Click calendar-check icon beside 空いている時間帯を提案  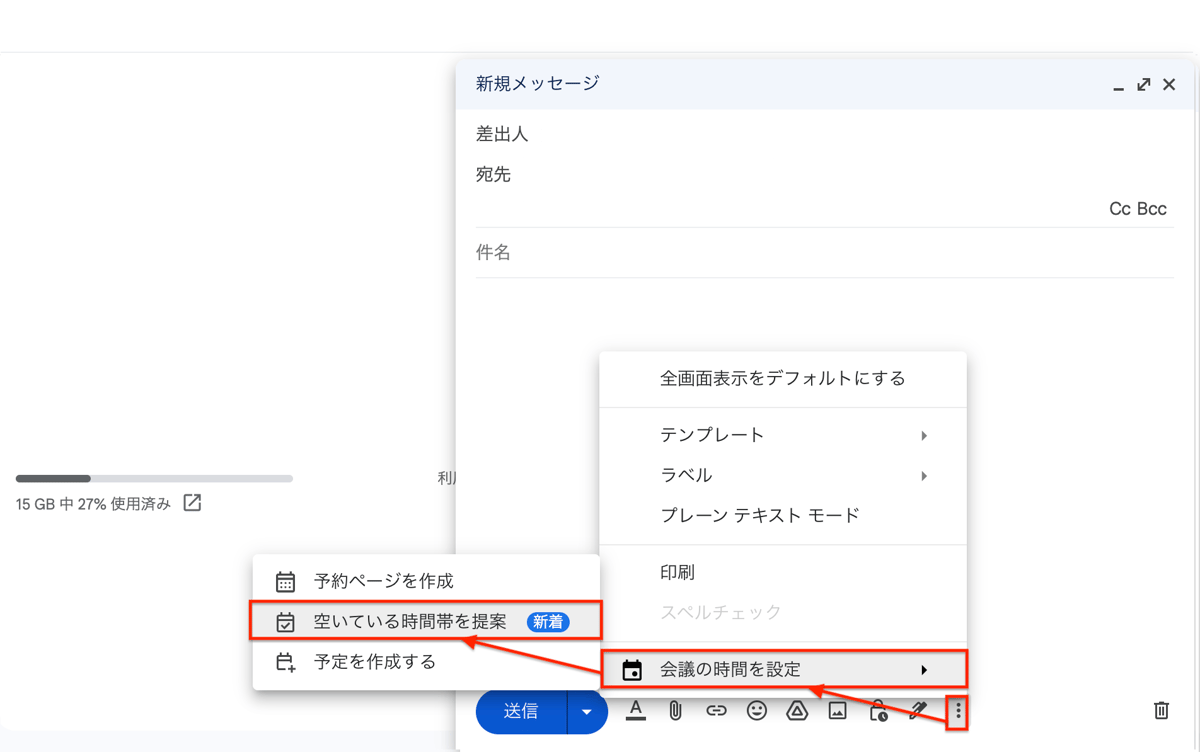pos(285,622)
